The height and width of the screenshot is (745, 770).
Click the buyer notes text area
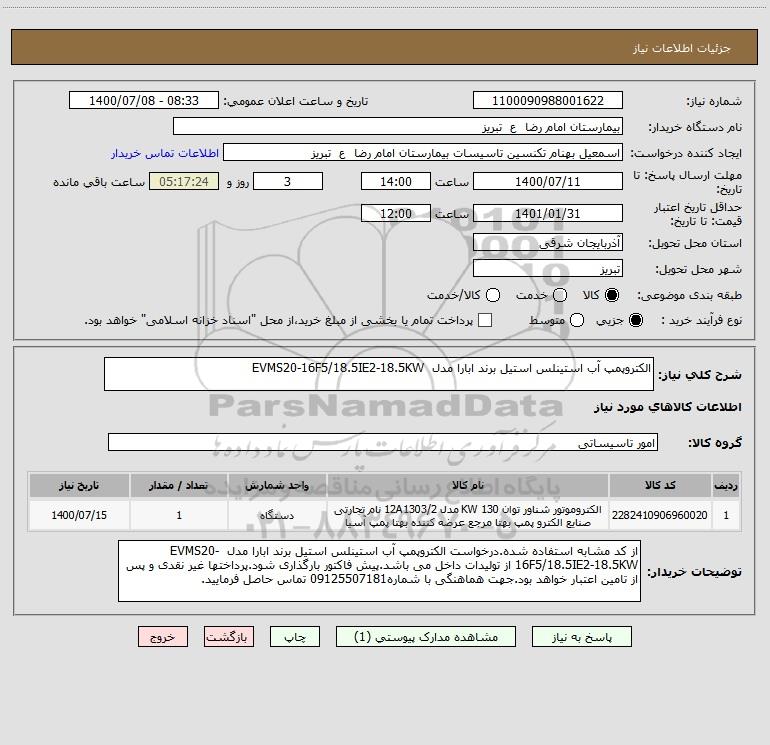coord(380,571)
